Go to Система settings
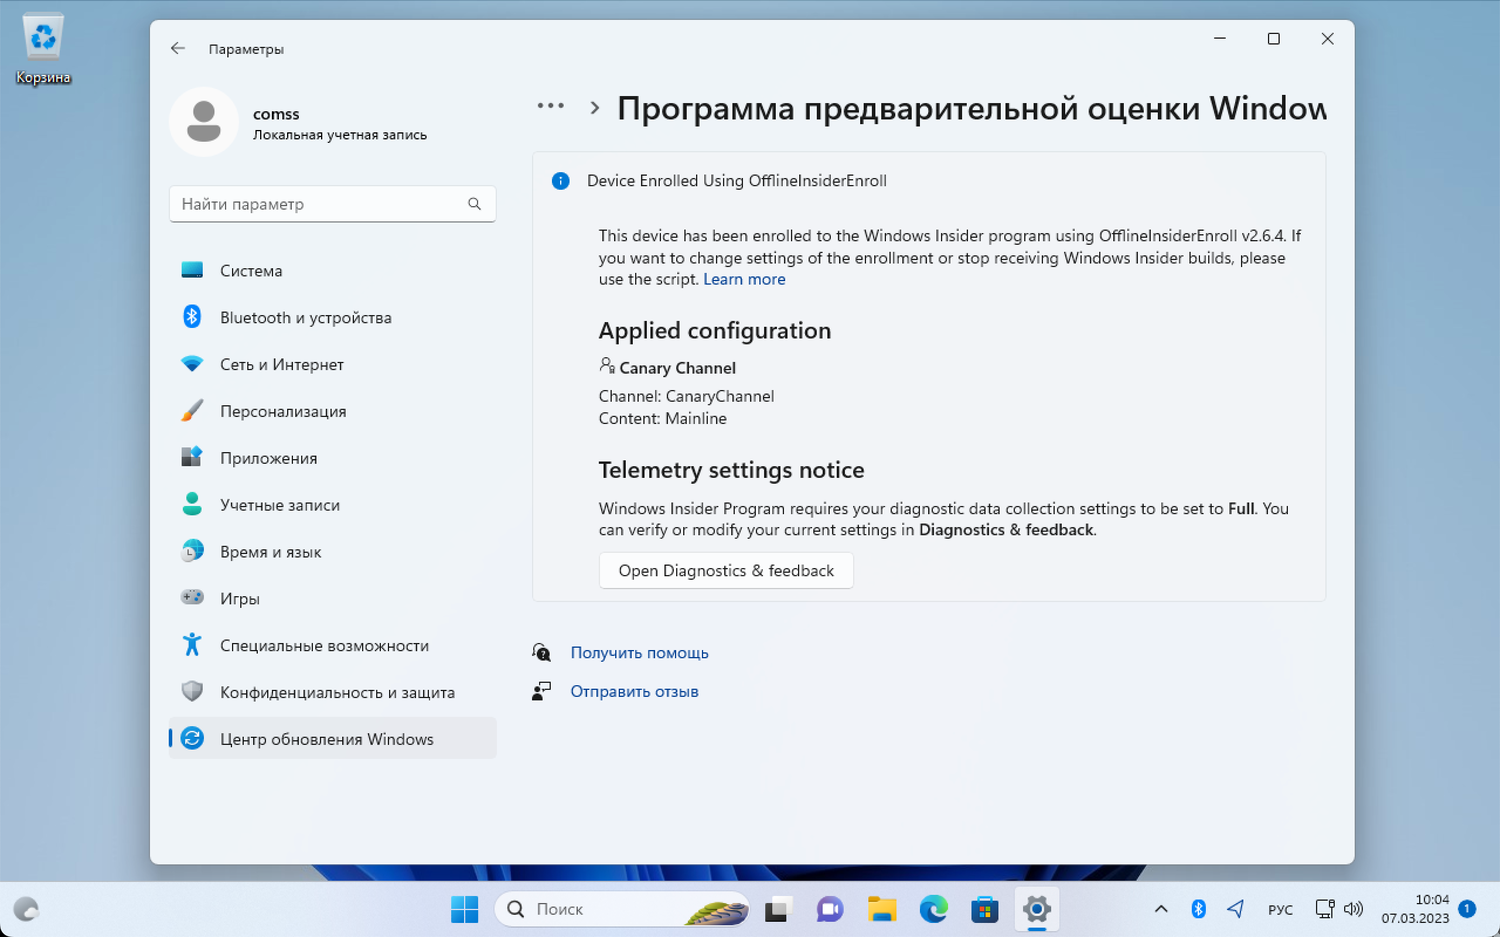Screen dimensions: 1500x937 (333, 270)
